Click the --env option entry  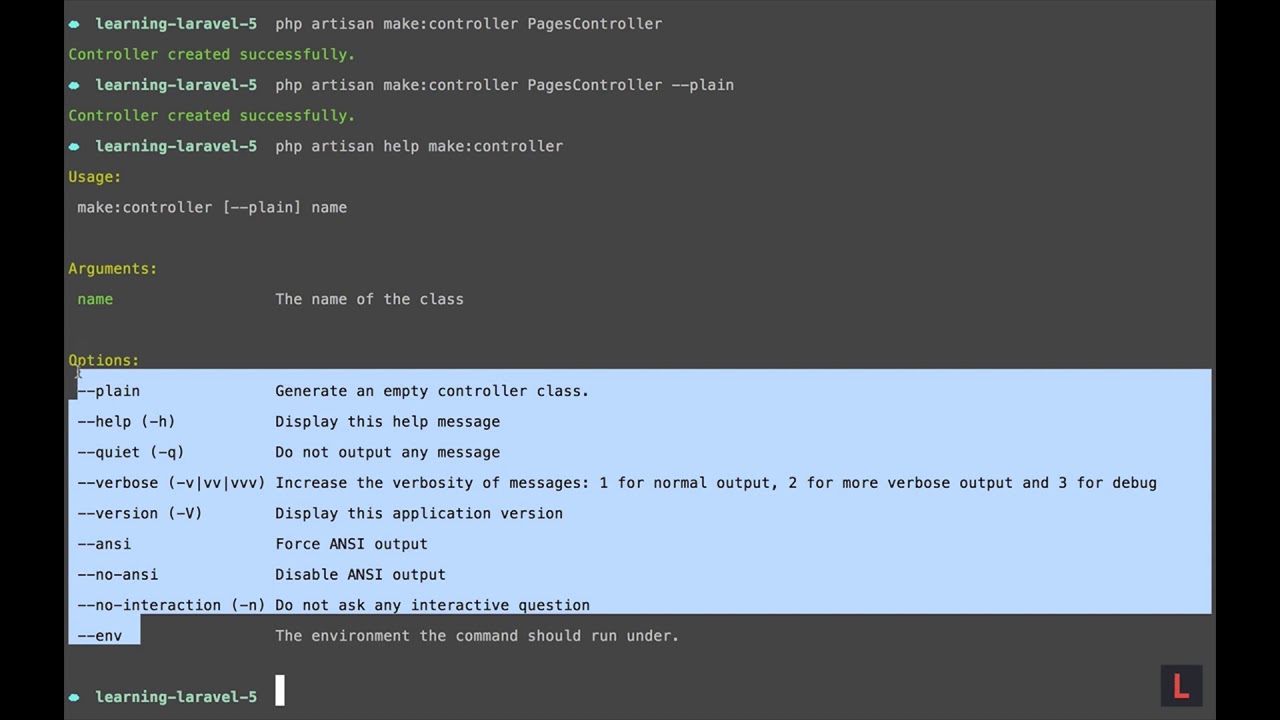click(x=100, y=636)
